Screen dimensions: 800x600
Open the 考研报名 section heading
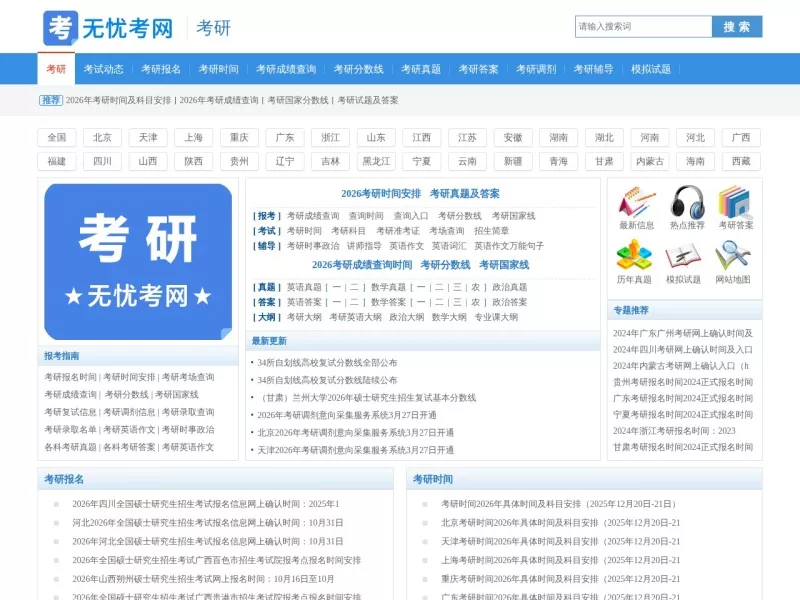point(64,480)
